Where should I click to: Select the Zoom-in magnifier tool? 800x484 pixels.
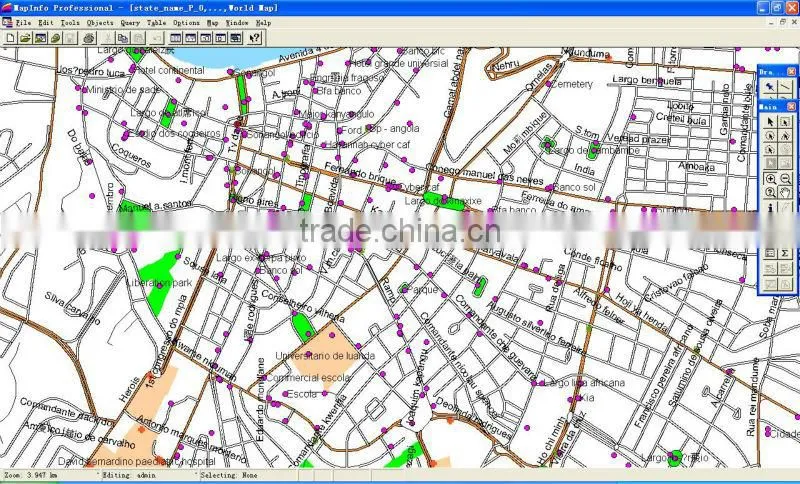tap(770, 179)
